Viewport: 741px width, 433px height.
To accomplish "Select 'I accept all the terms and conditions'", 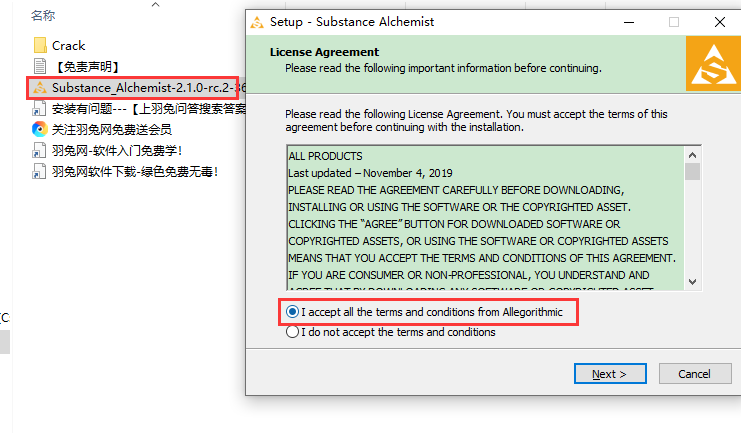I will click(424, 312).
